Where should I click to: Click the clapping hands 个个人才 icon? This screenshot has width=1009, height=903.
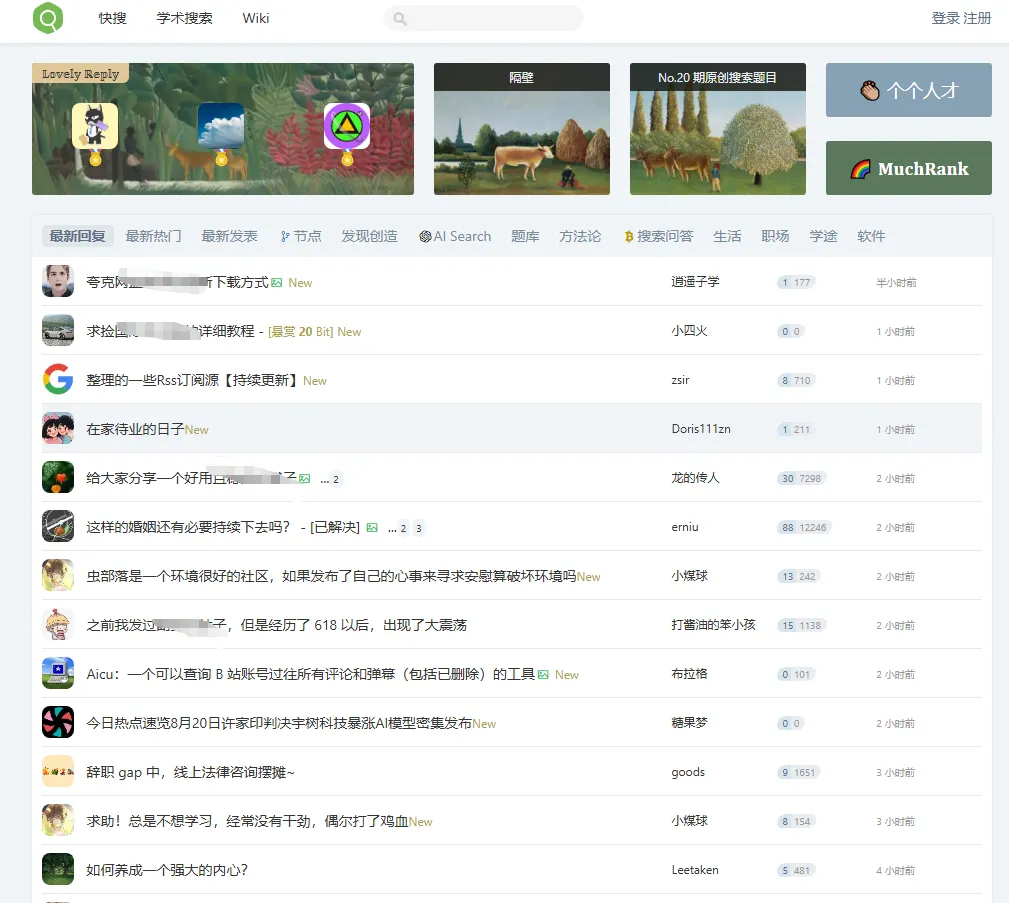coord(870,90)
